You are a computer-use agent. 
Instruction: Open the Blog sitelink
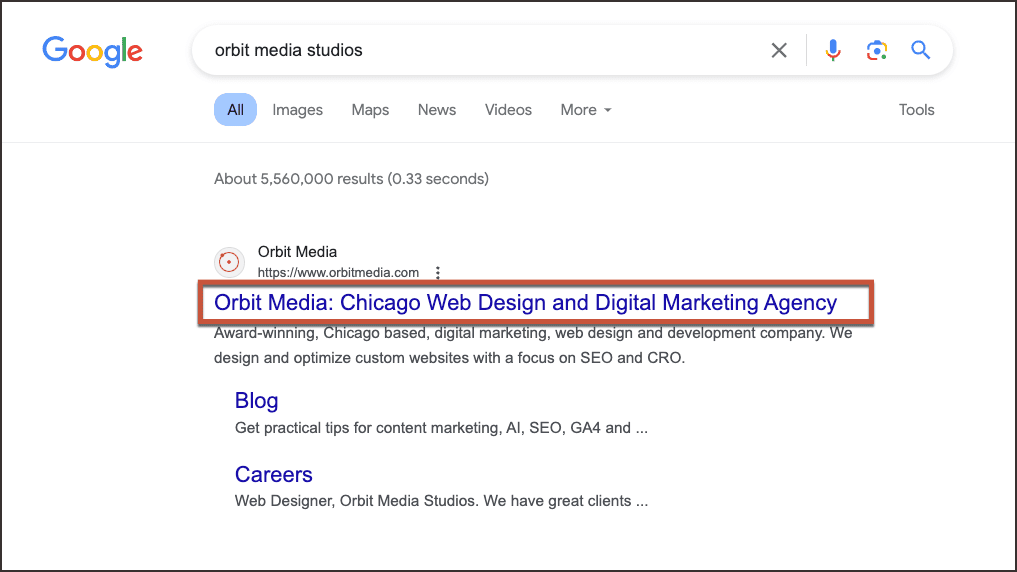click(256, 401)
